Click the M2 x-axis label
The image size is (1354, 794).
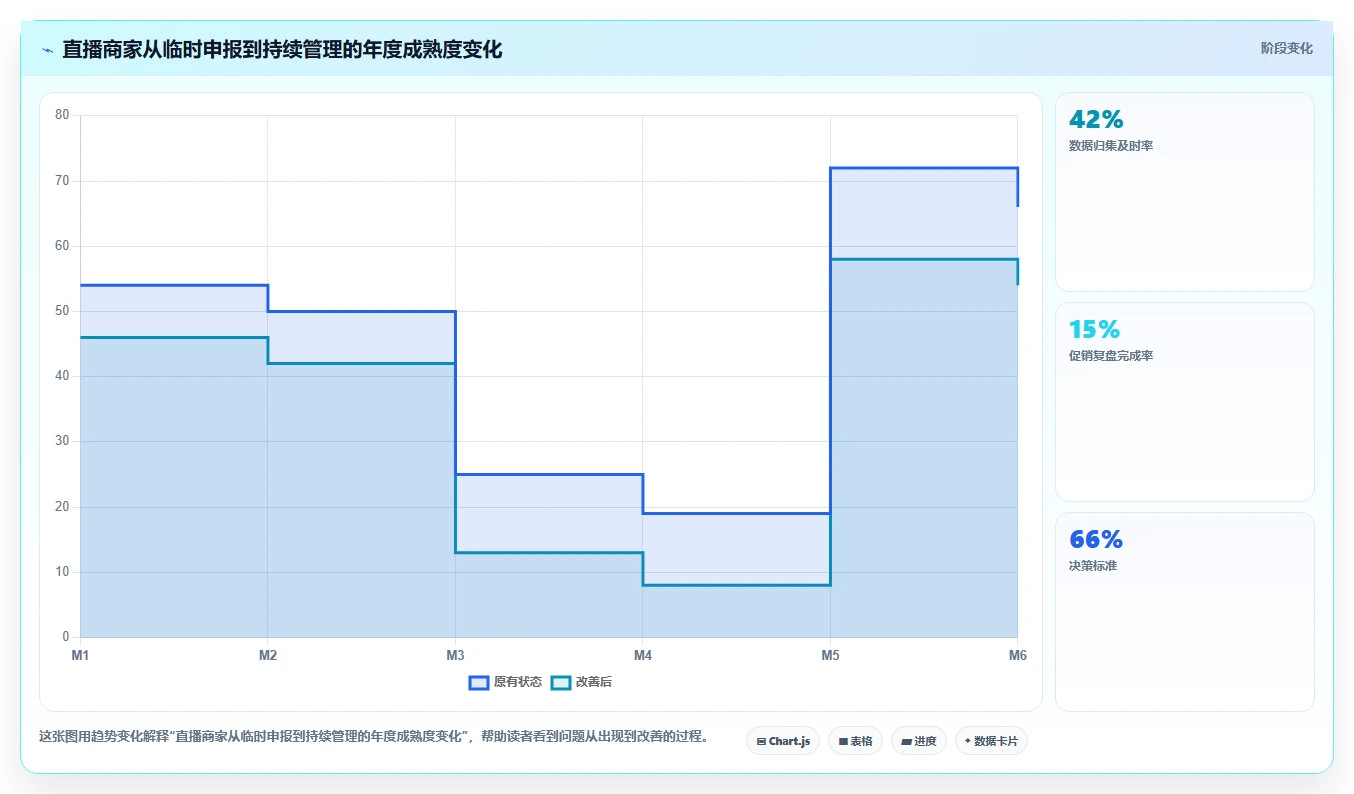pyautogui.click(x=268, y=655)
